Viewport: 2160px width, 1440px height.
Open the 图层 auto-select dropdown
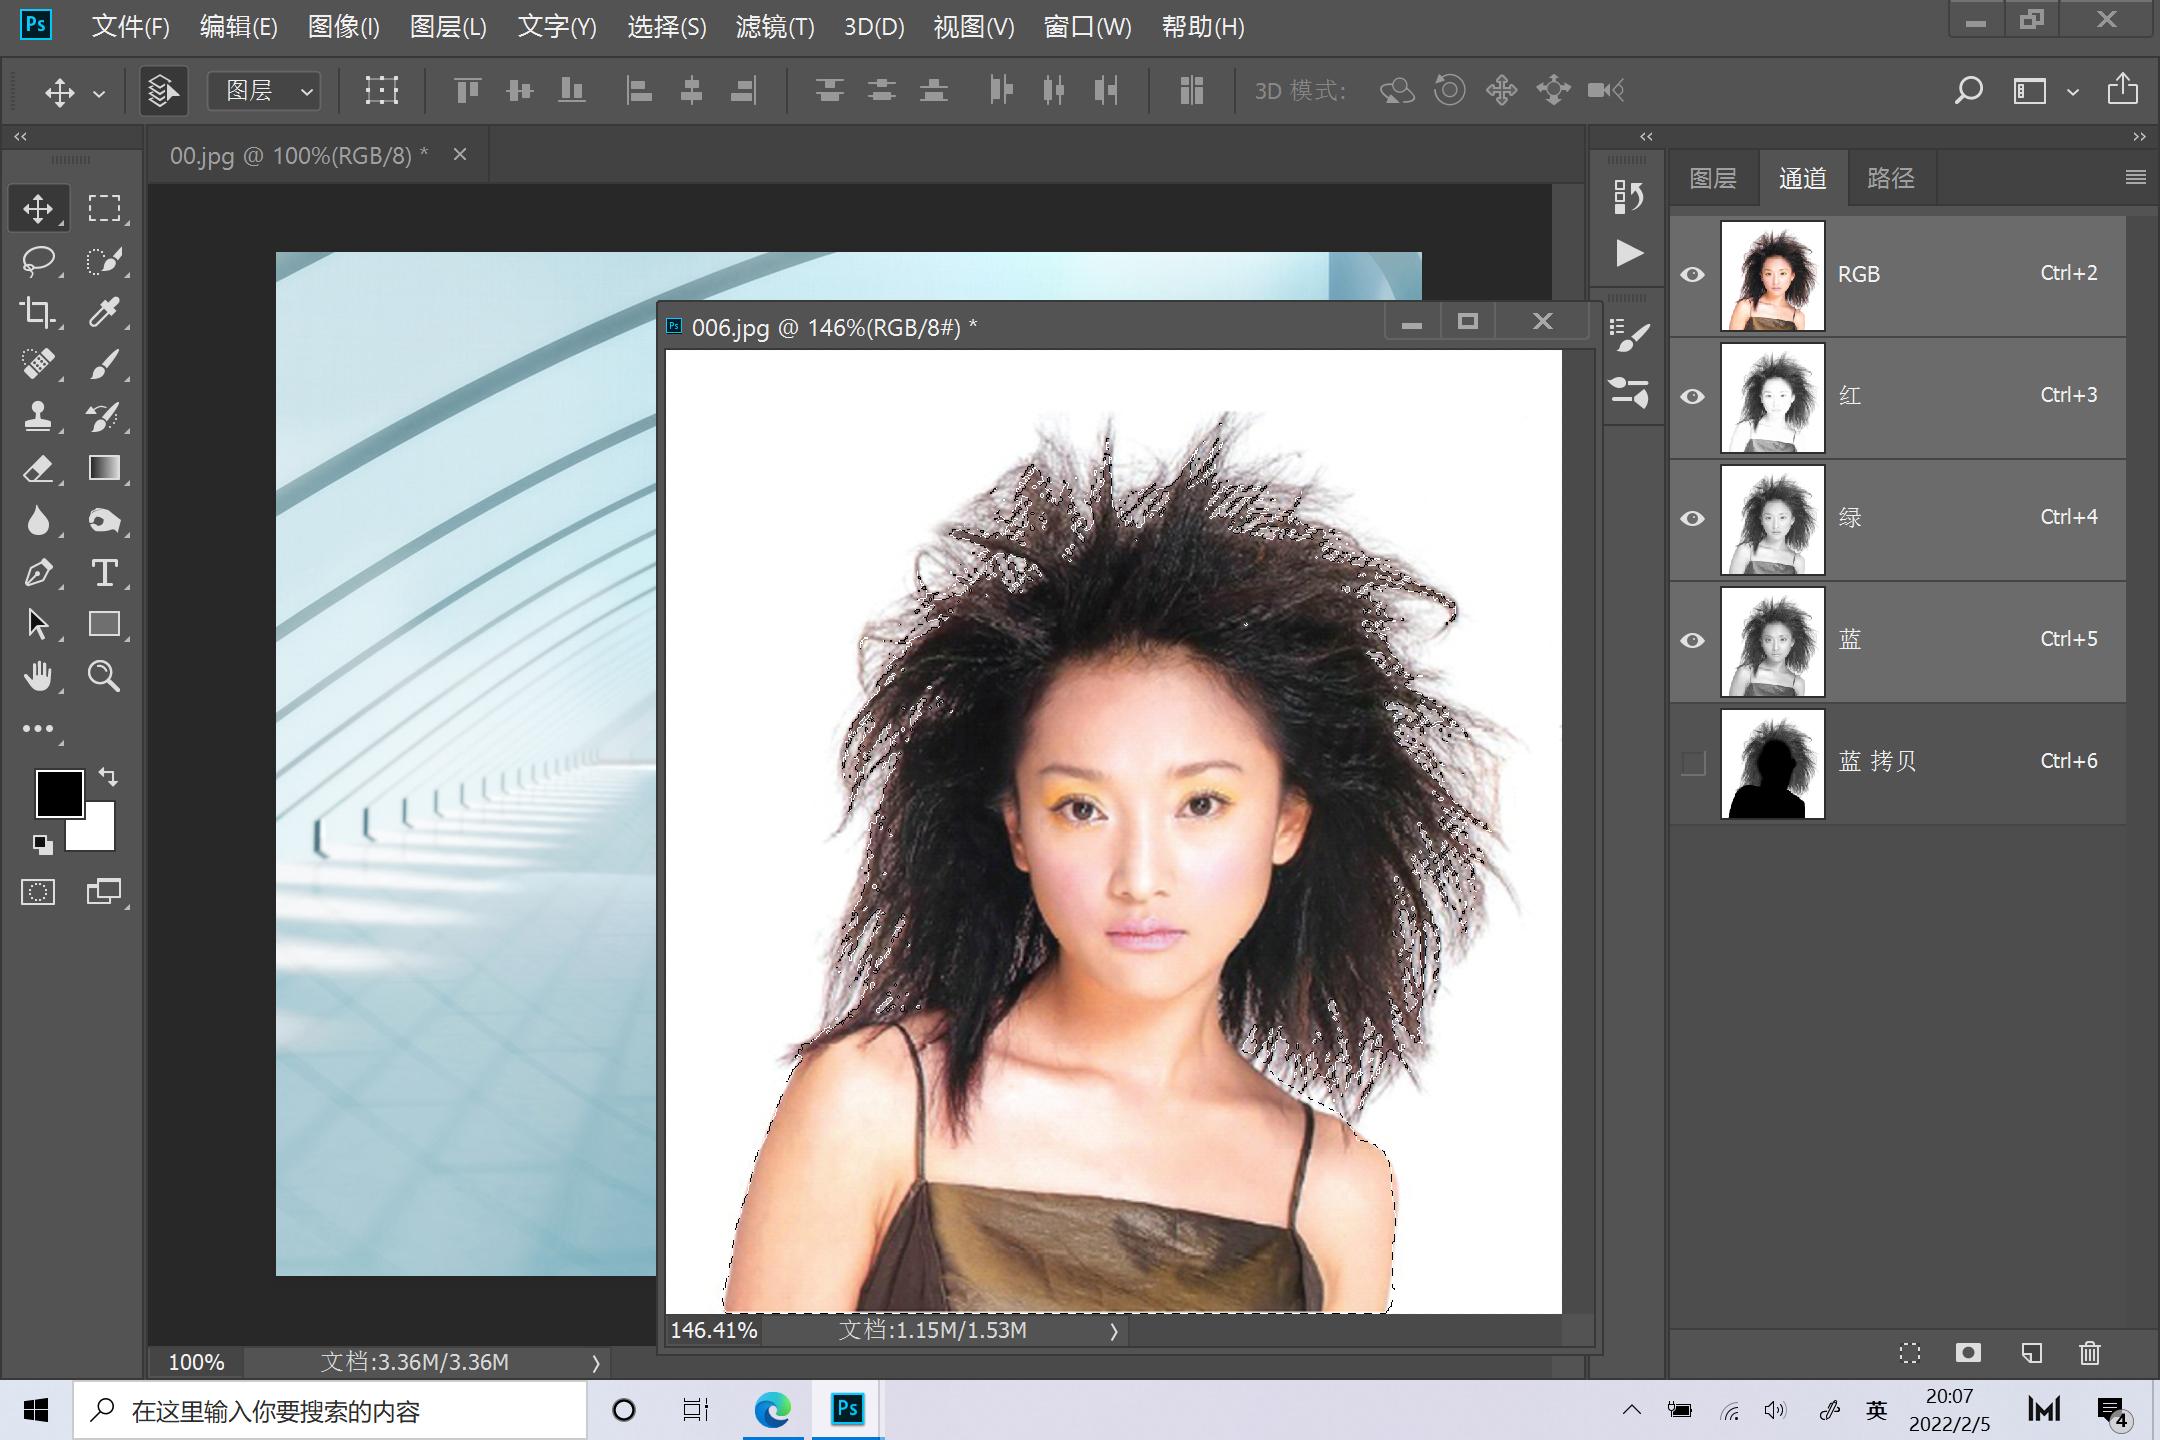tap(264, 91)
